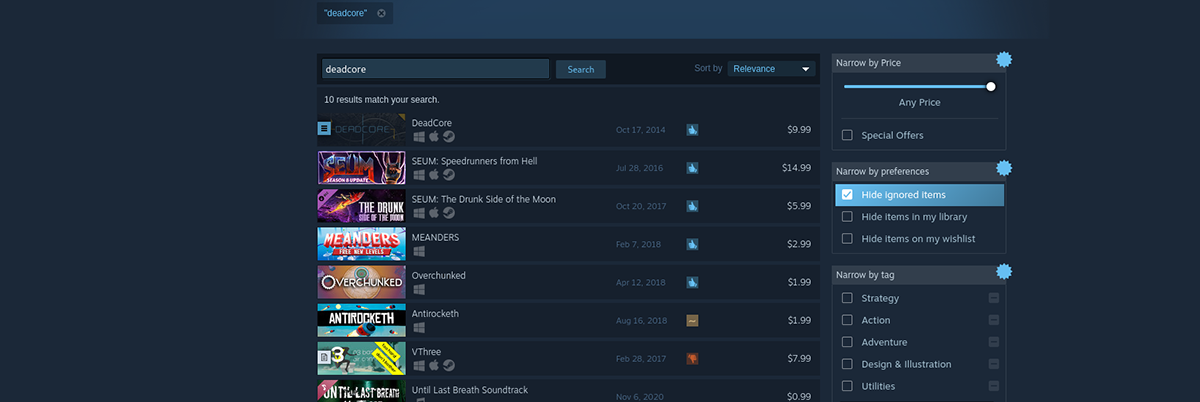
Task: Click the Steam platform icon under VThree
Action: [449, 364]
